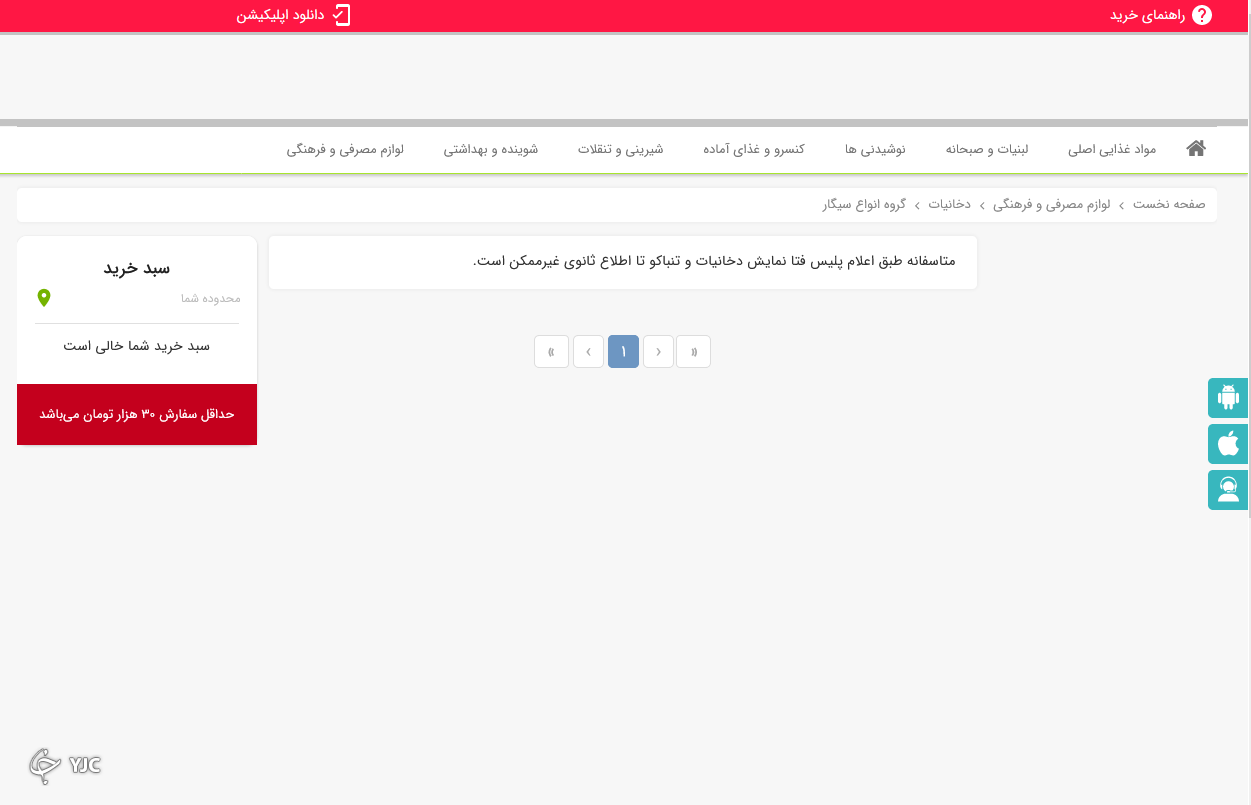
Task: Open the لبنیات و صبحانه category
Action: (x=986, y=148)
